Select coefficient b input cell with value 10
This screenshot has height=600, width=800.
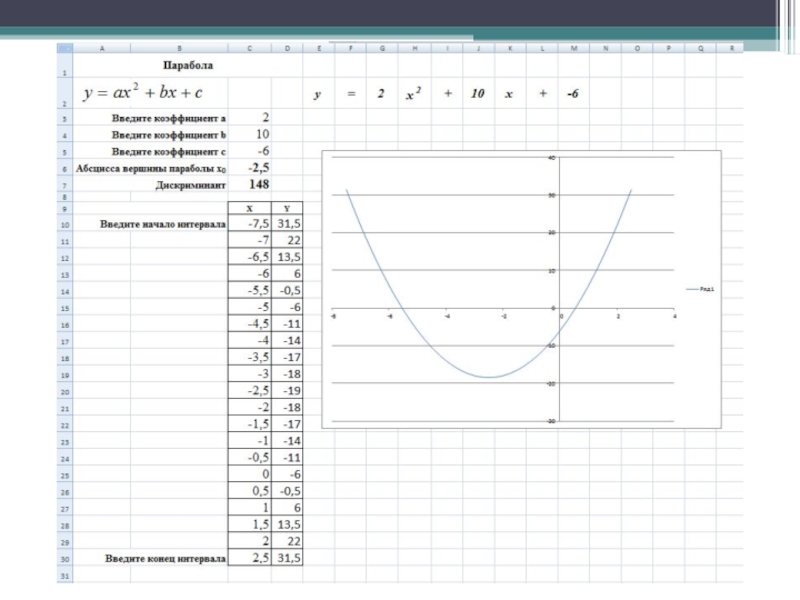point(249,134)
